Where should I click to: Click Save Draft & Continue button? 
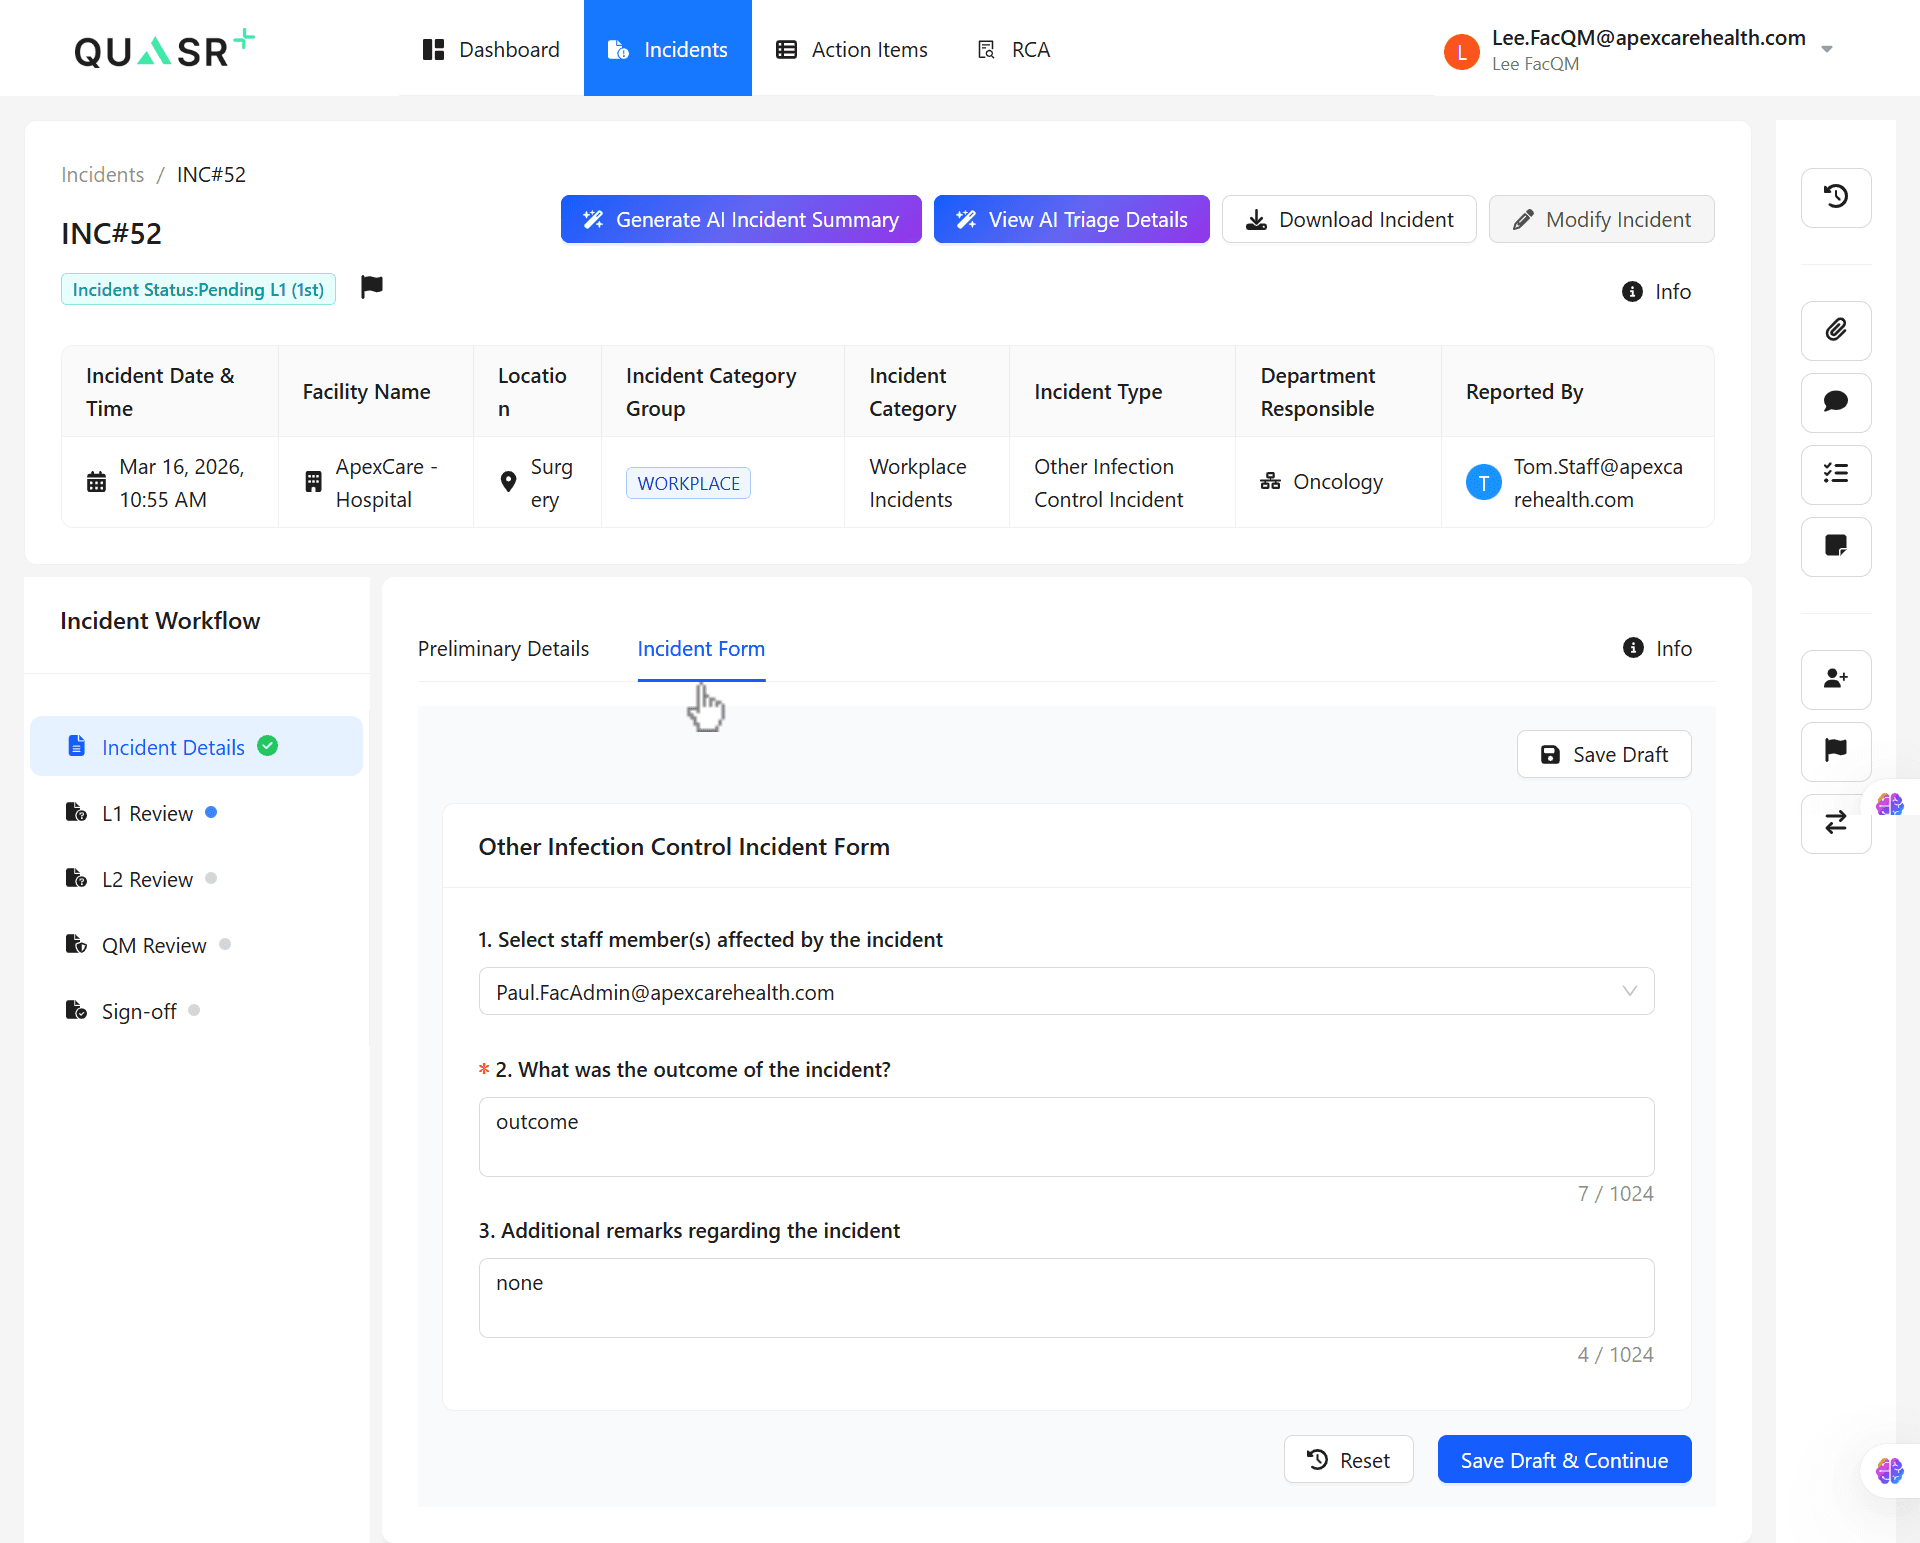[x=1563, y=1460]
